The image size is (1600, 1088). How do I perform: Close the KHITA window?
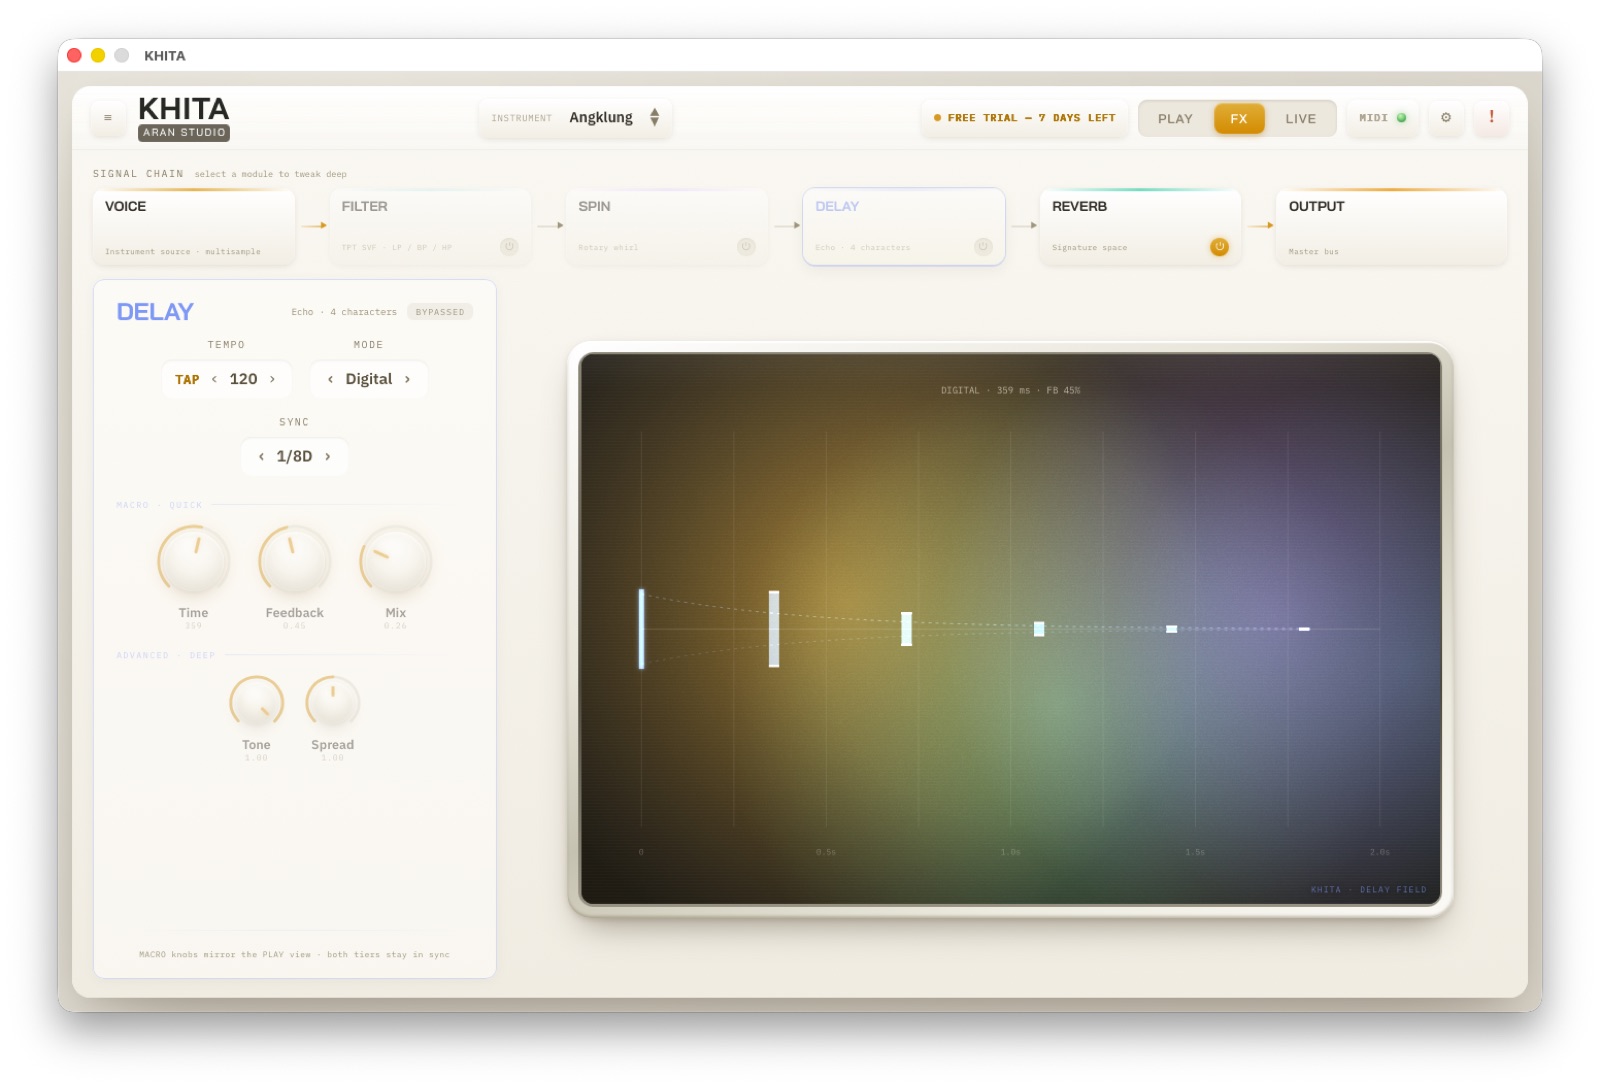click(74, 55)
